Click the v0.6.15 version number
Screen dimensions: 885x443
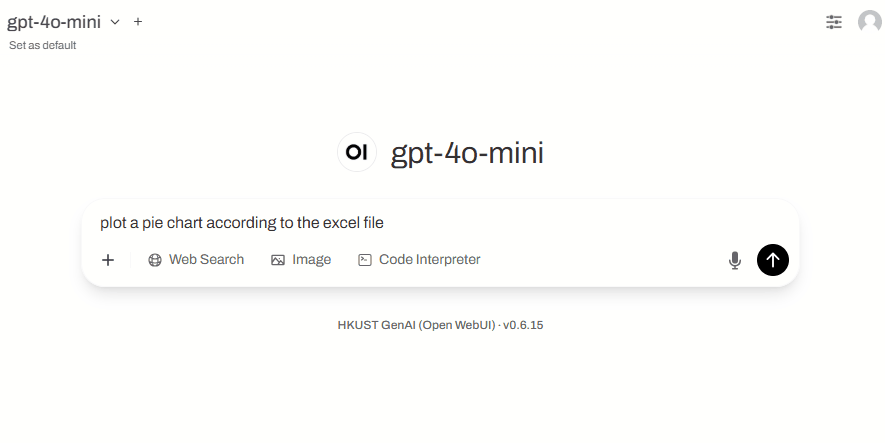[x=523, y=325]
